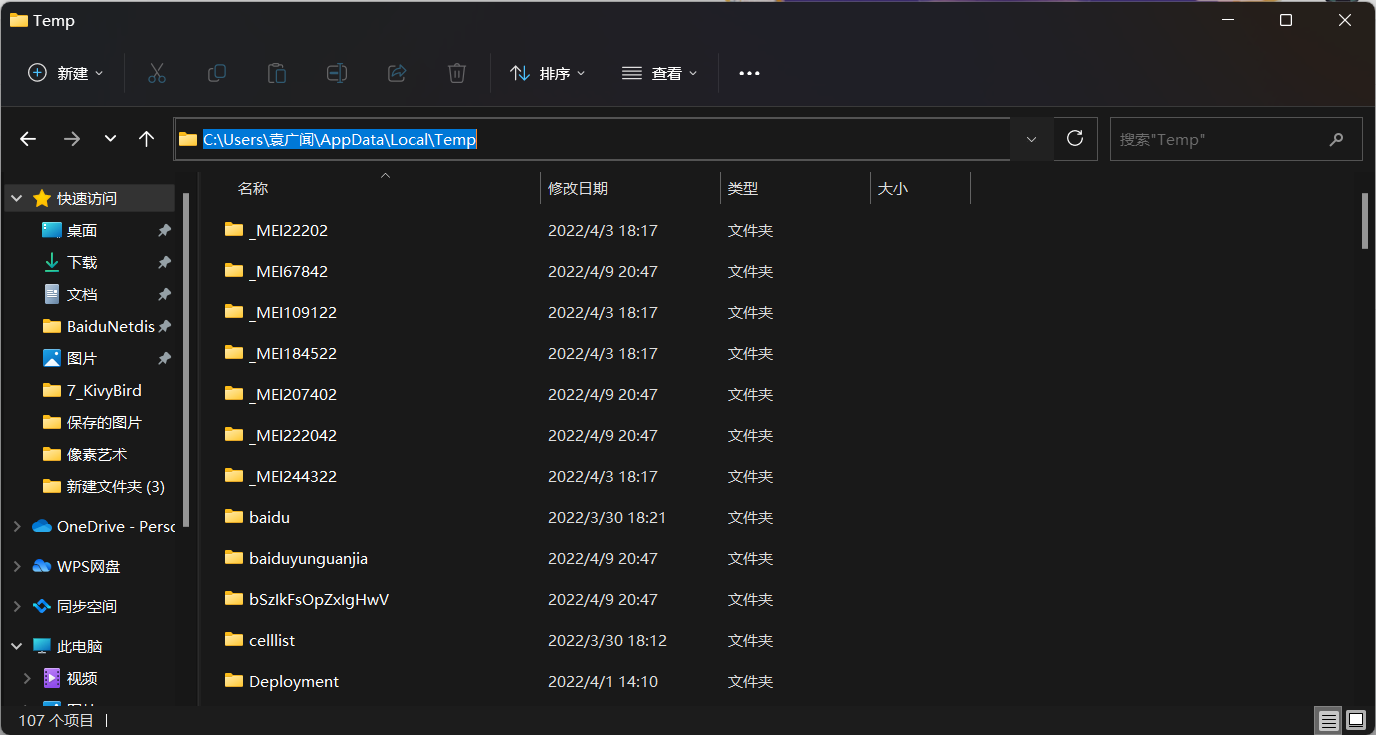
Task: Click the file list vertical scrollbar
Action: tap(1365, 220)
